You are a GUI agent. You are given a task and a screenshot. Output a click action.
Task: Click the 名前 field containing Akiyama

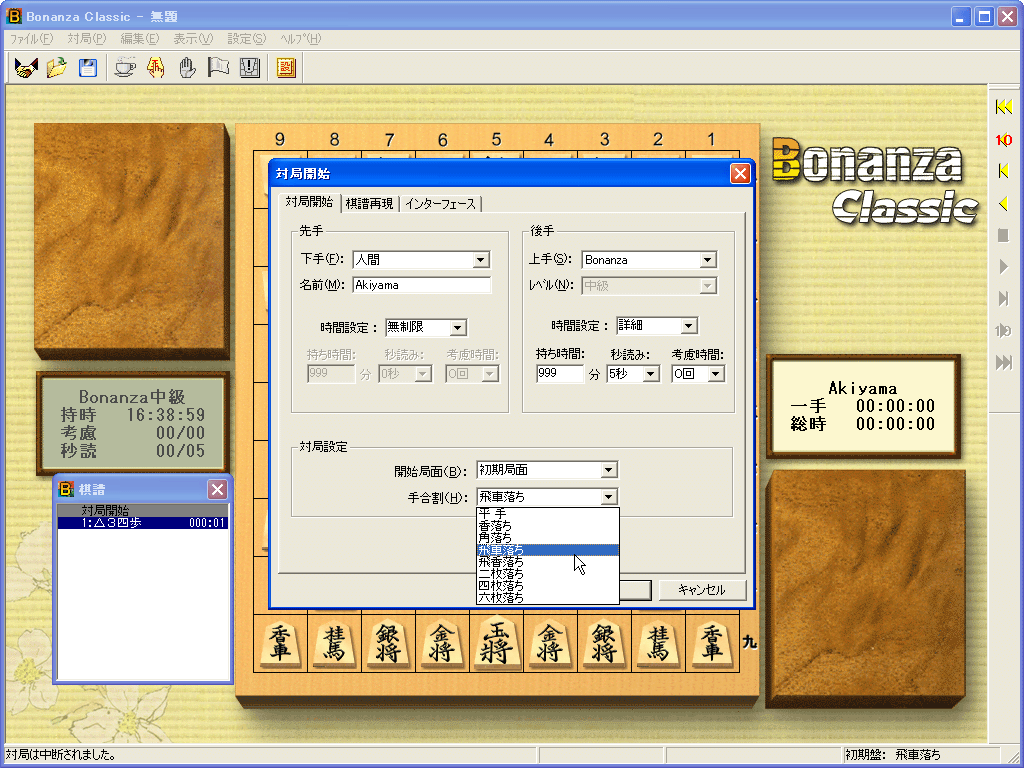click(421, 285)
